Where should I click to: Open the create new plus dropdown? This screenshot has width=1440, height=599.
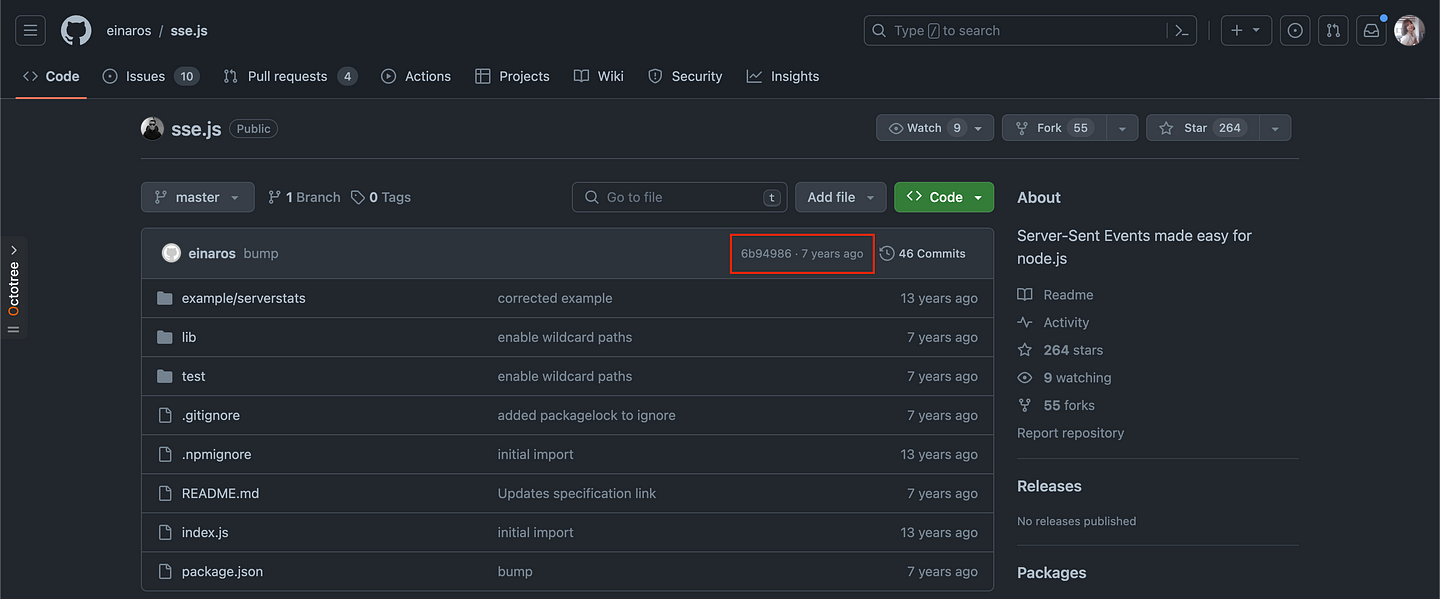1245,31
